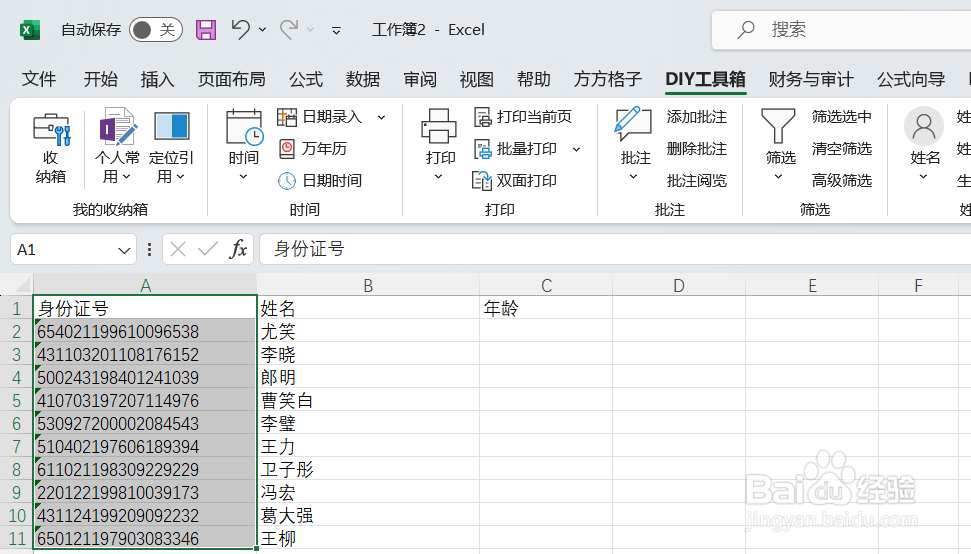The width and height of the screenshot is (971, 554).
Task: Open the redo history dropdown
Action: (x=311, y=30)
